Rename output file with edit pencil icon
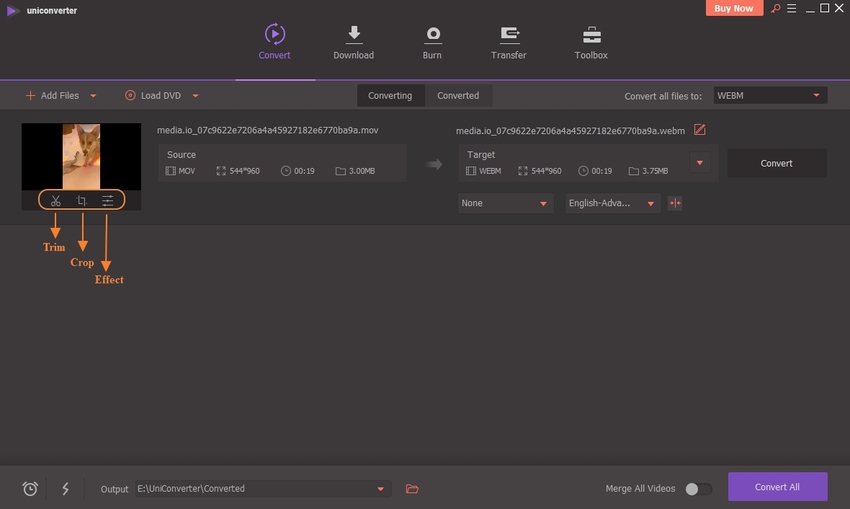This screenshot has height=509, width=850. [700, 130]
